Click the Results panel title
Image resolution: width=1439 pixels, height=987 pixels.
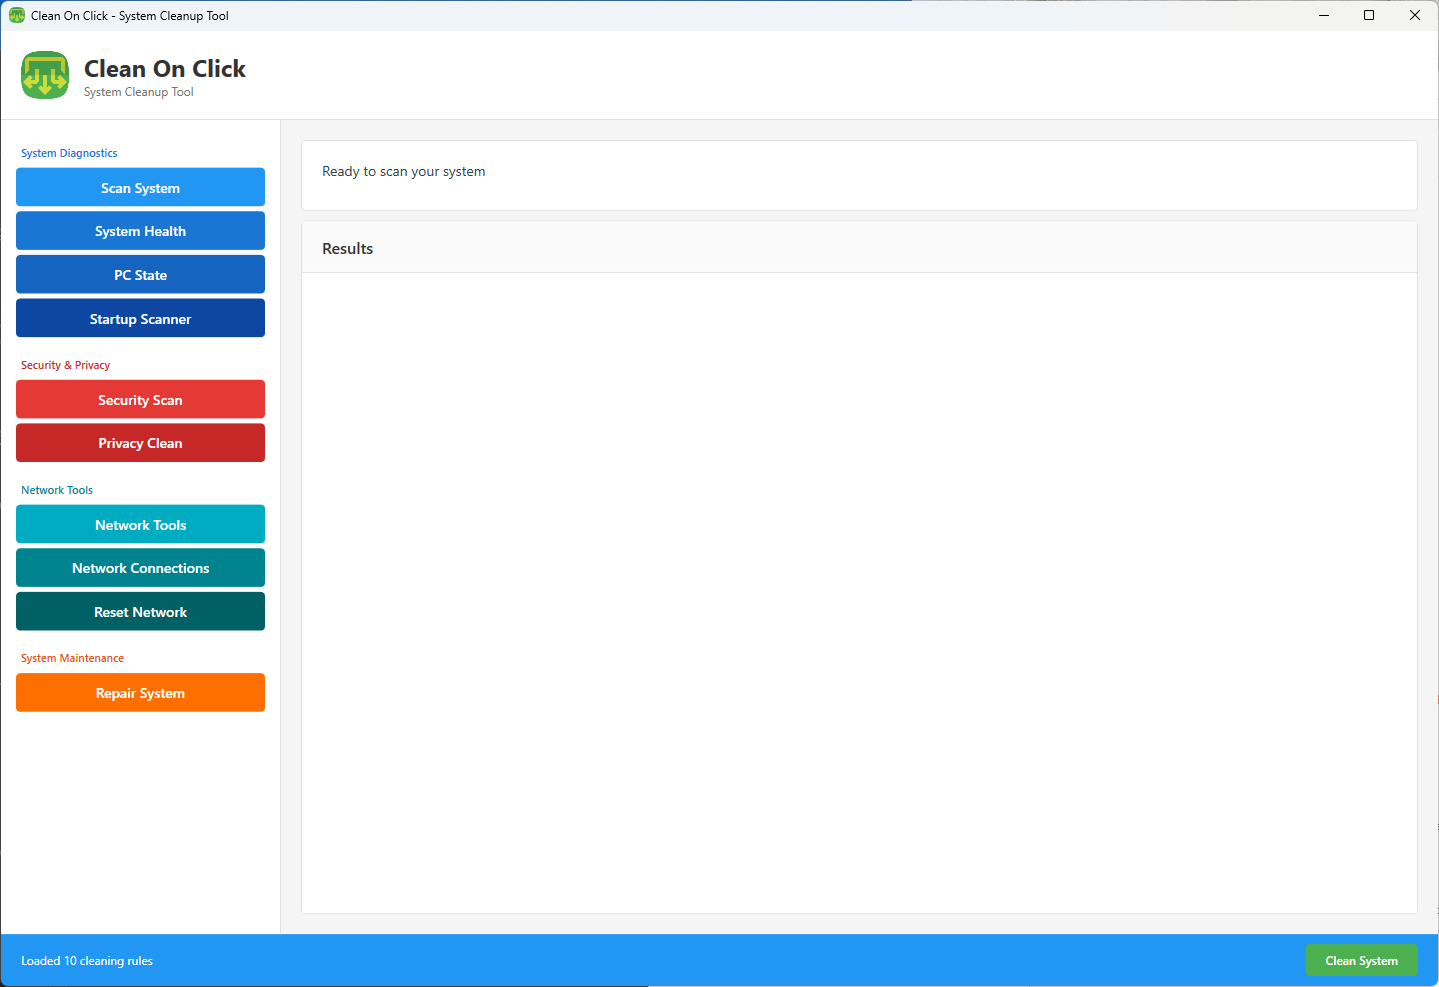(x=347, y=247)
